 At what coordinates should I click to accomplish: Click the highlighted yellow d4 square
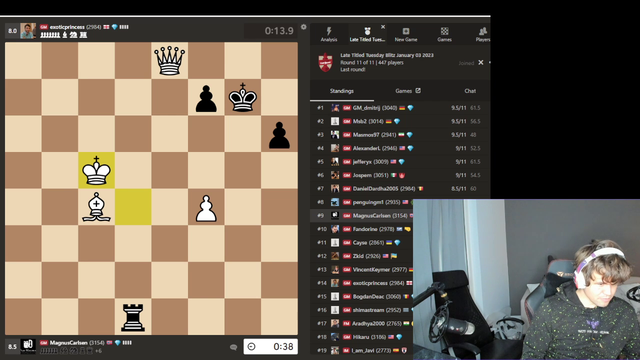pos(133,207)
